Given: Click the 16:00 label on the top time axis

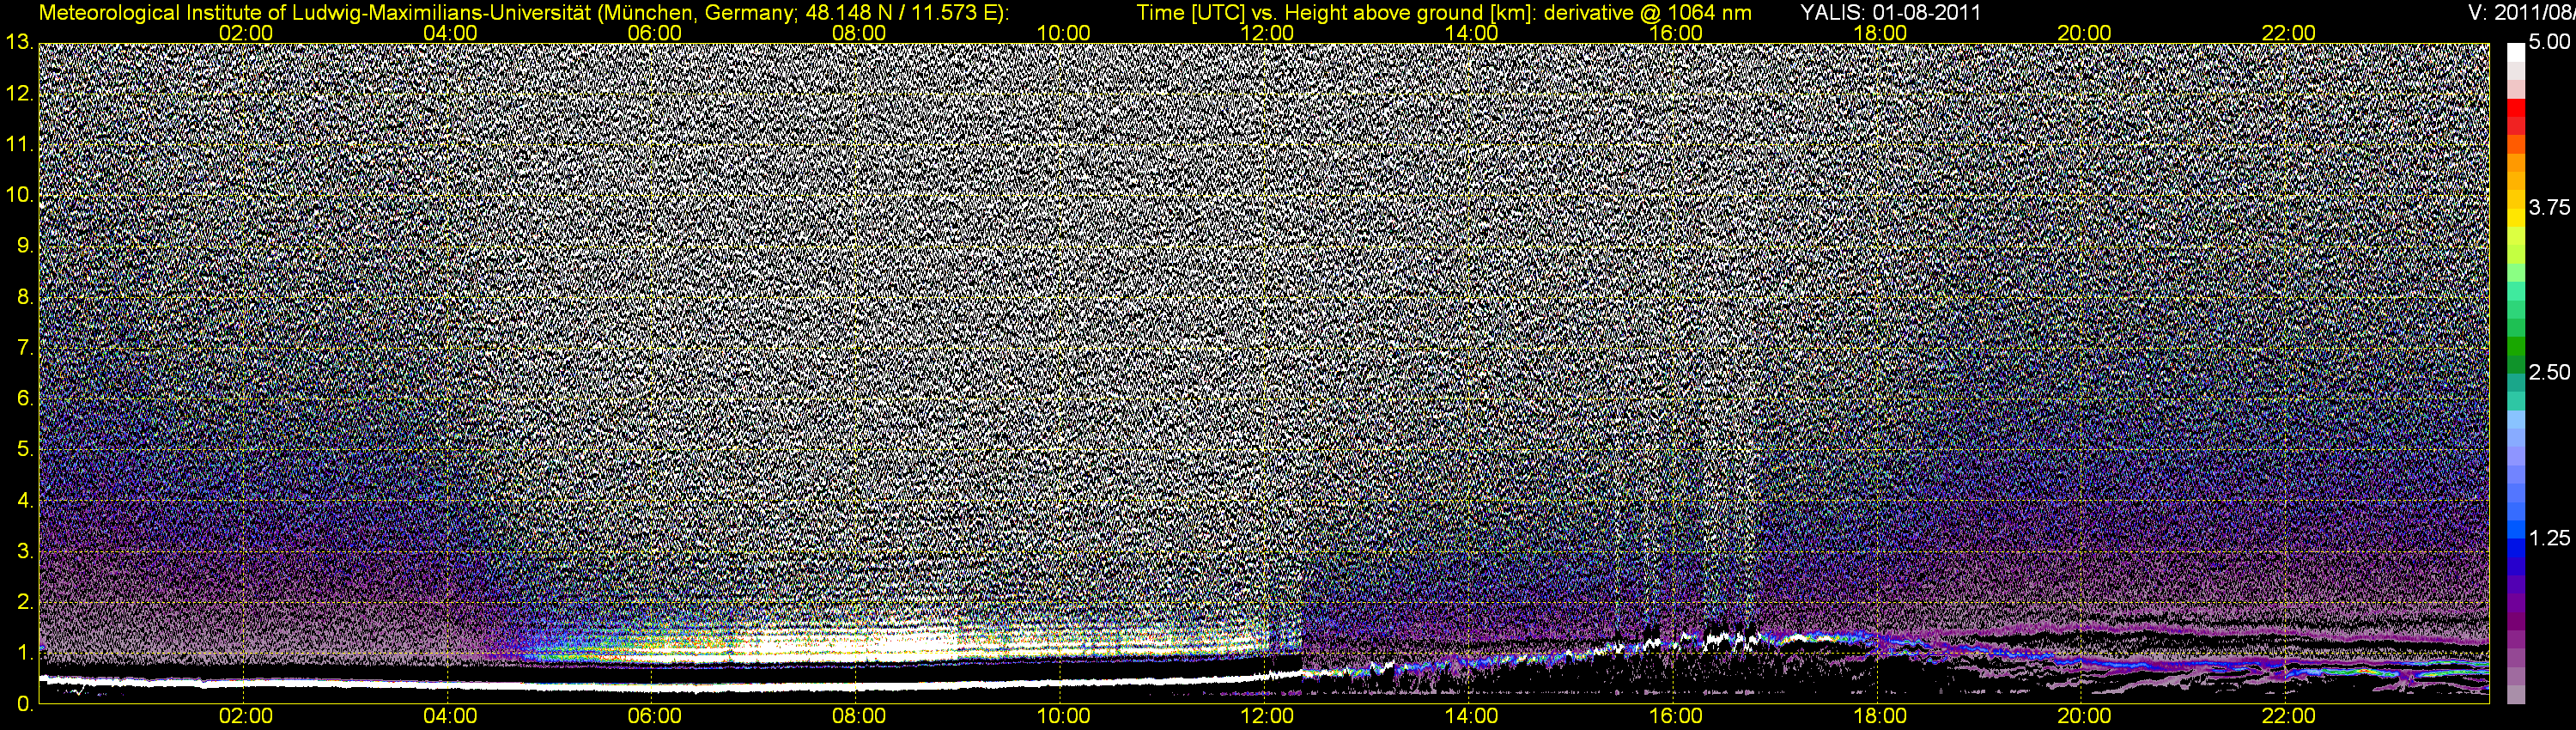Looking at the screenshot, I should tap(1676, 33).
